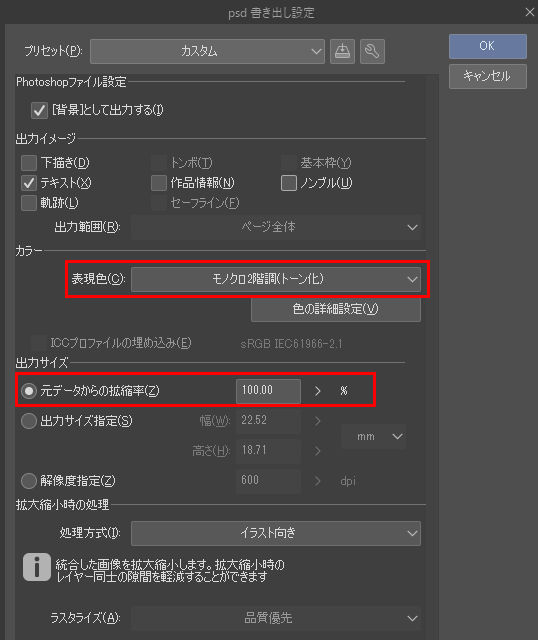Click the info icon near processing description

point(37,567)
